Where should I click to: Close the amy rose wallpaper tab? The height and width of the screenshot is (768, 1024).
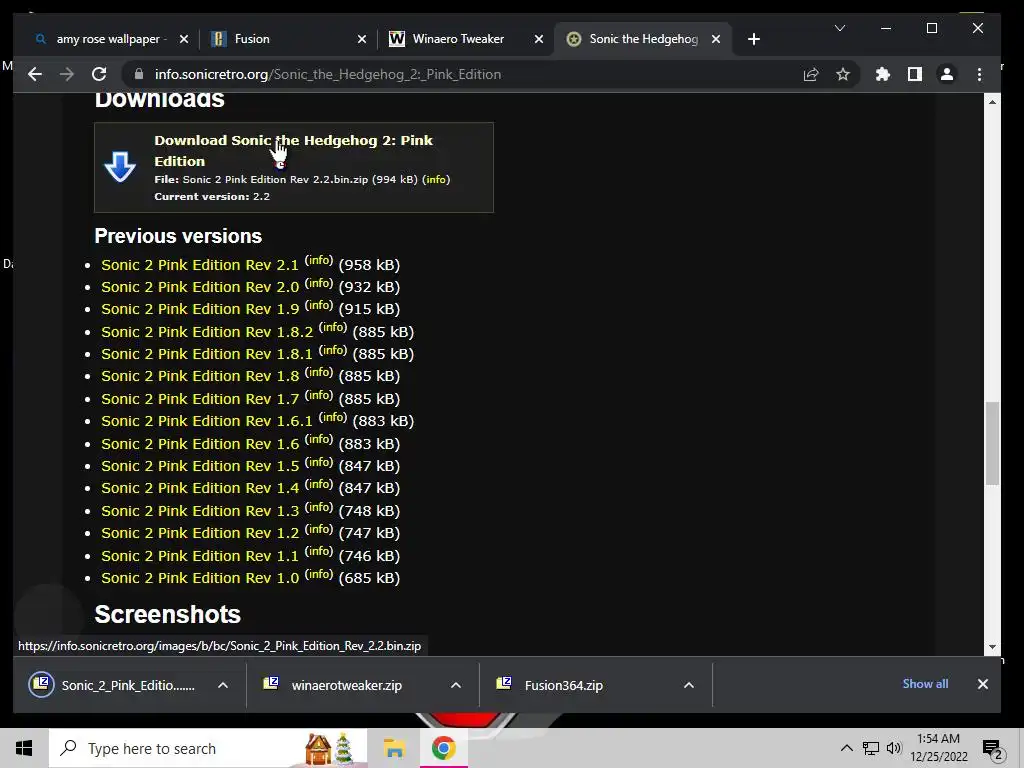[x=184, y=39]
